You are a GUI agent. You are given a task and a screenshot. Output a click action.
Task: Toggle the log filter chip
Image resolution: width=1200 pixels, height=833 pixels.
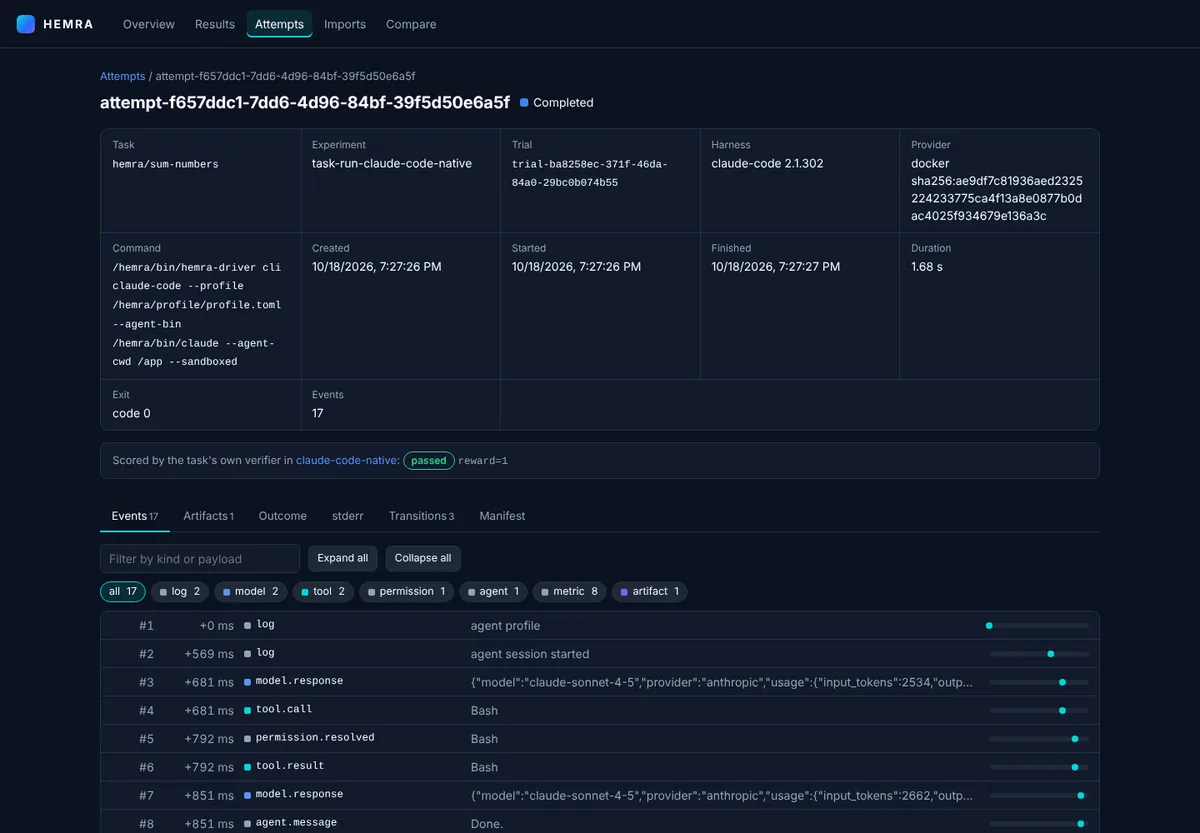(x=180, y=592)
